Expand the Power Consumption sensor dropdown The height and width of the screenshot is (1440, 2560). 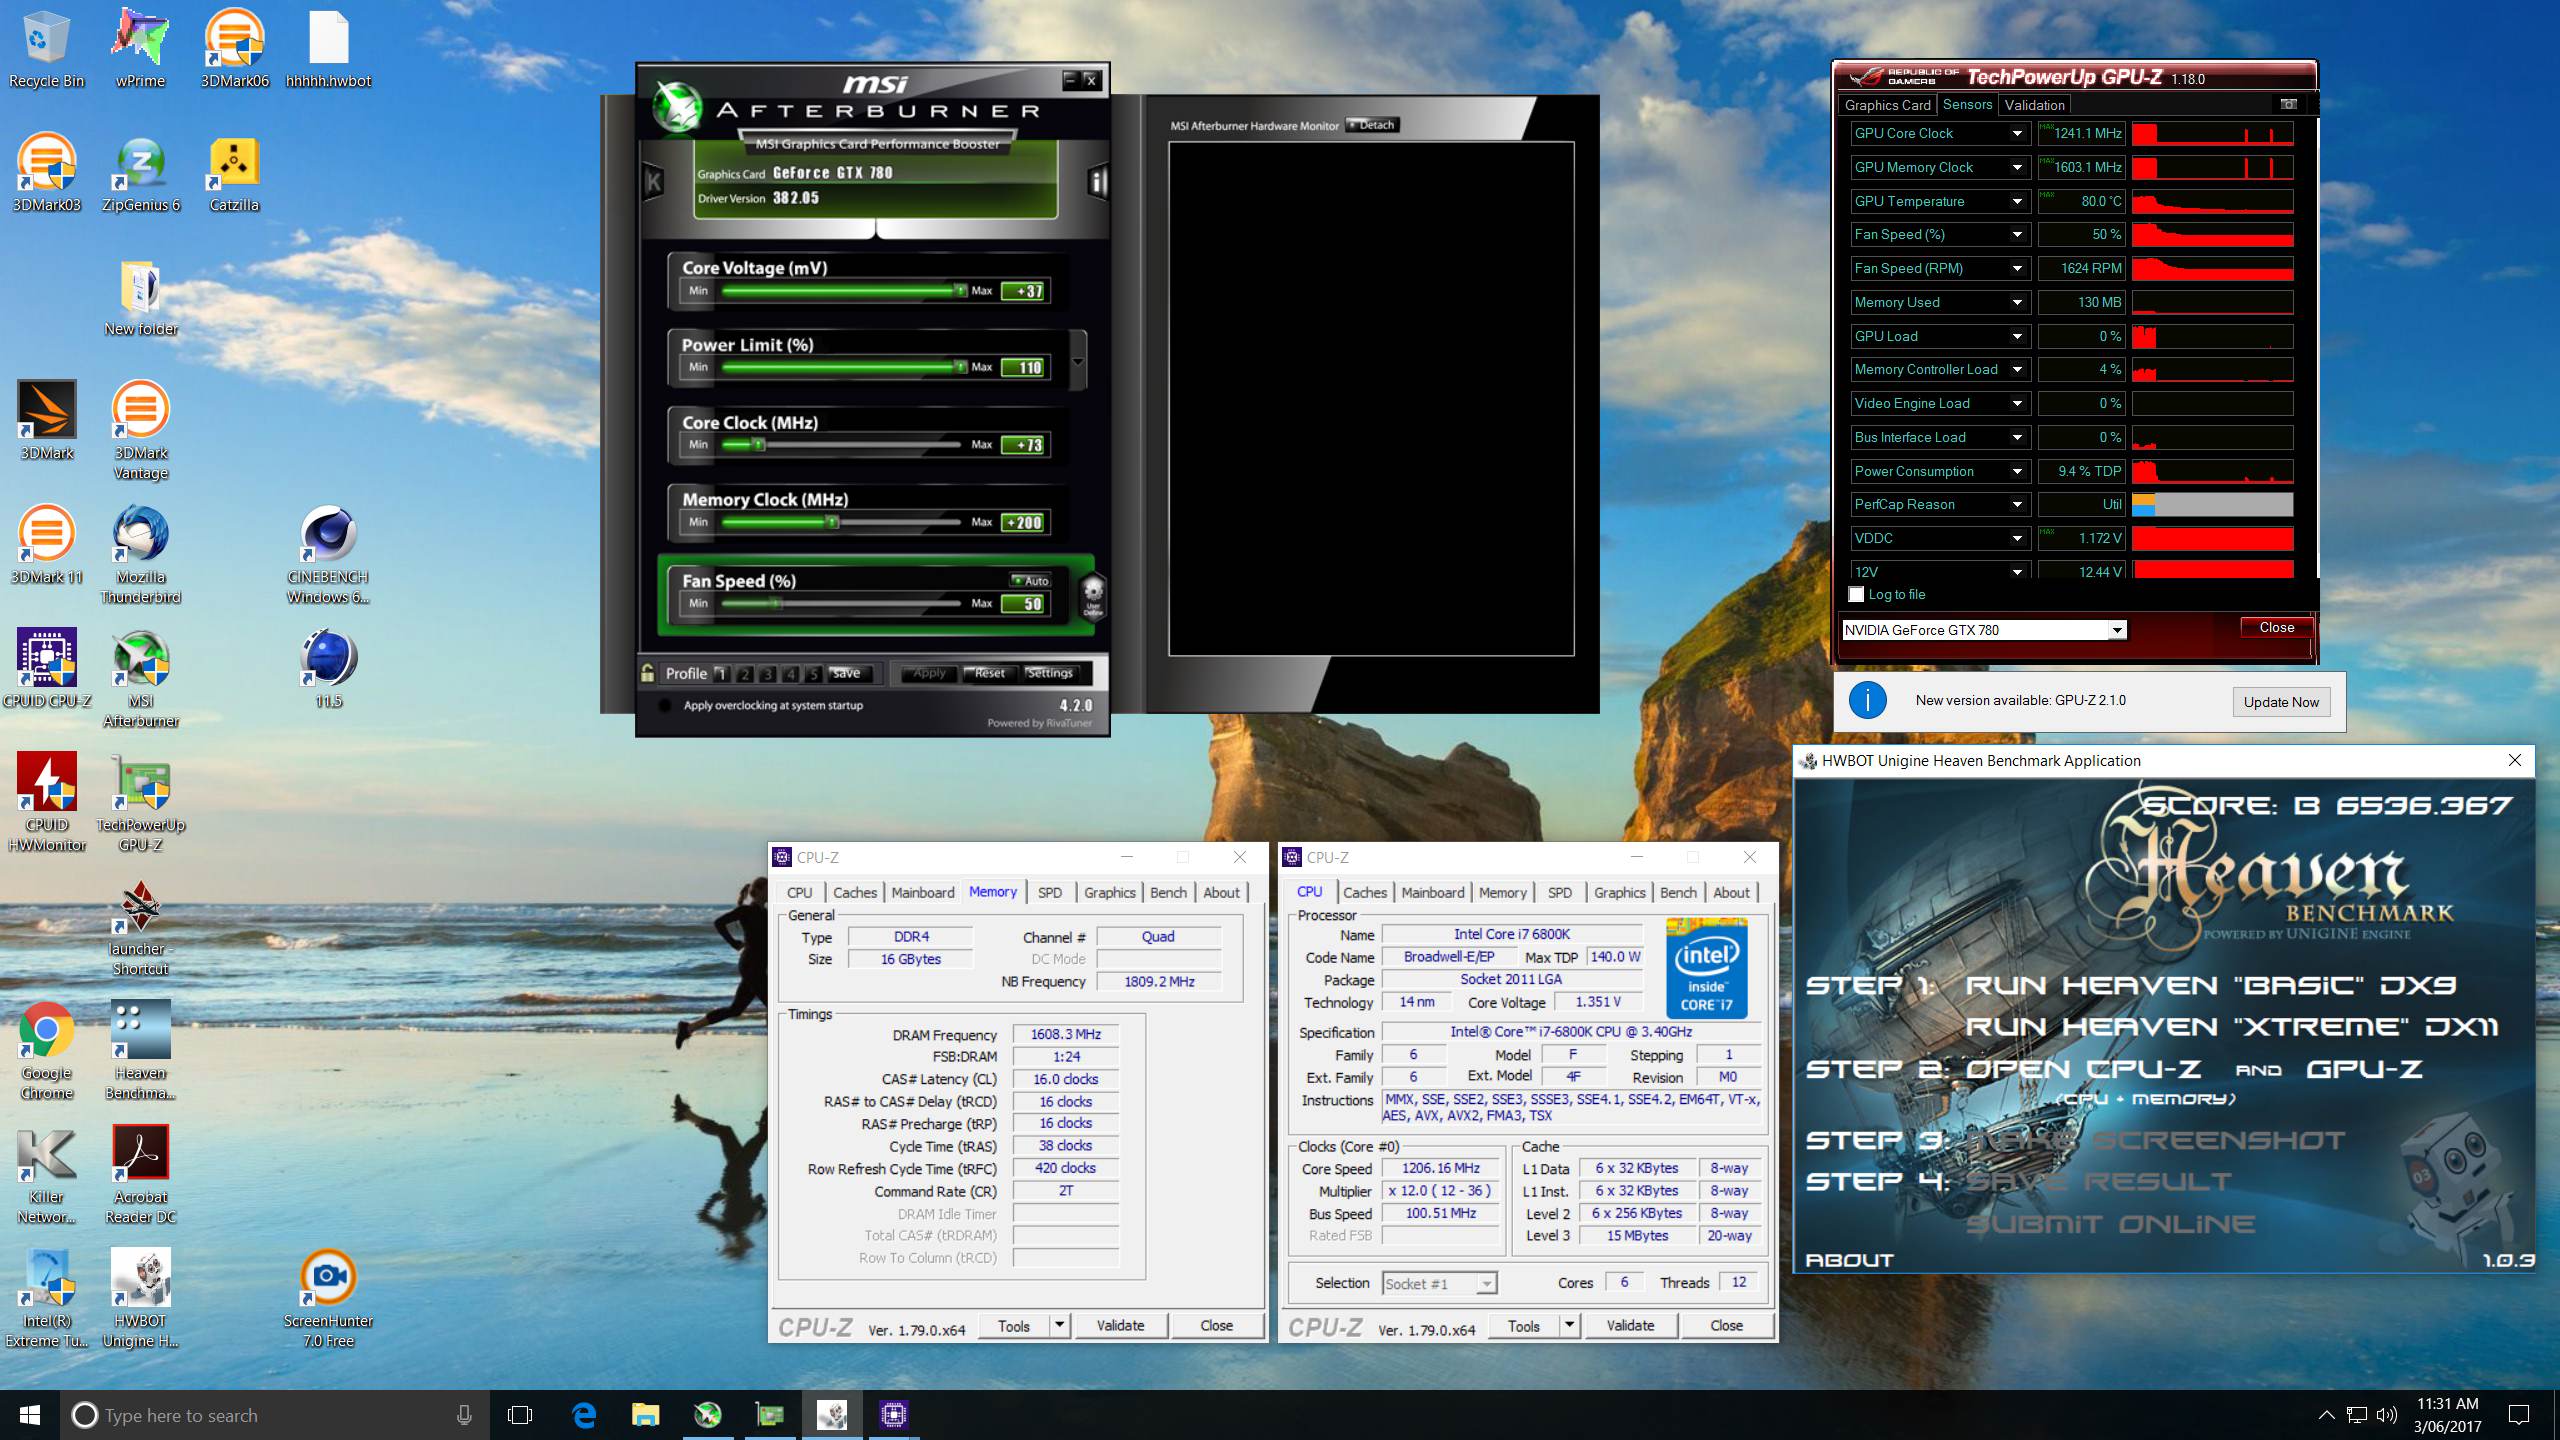[x=2017, y=472]
